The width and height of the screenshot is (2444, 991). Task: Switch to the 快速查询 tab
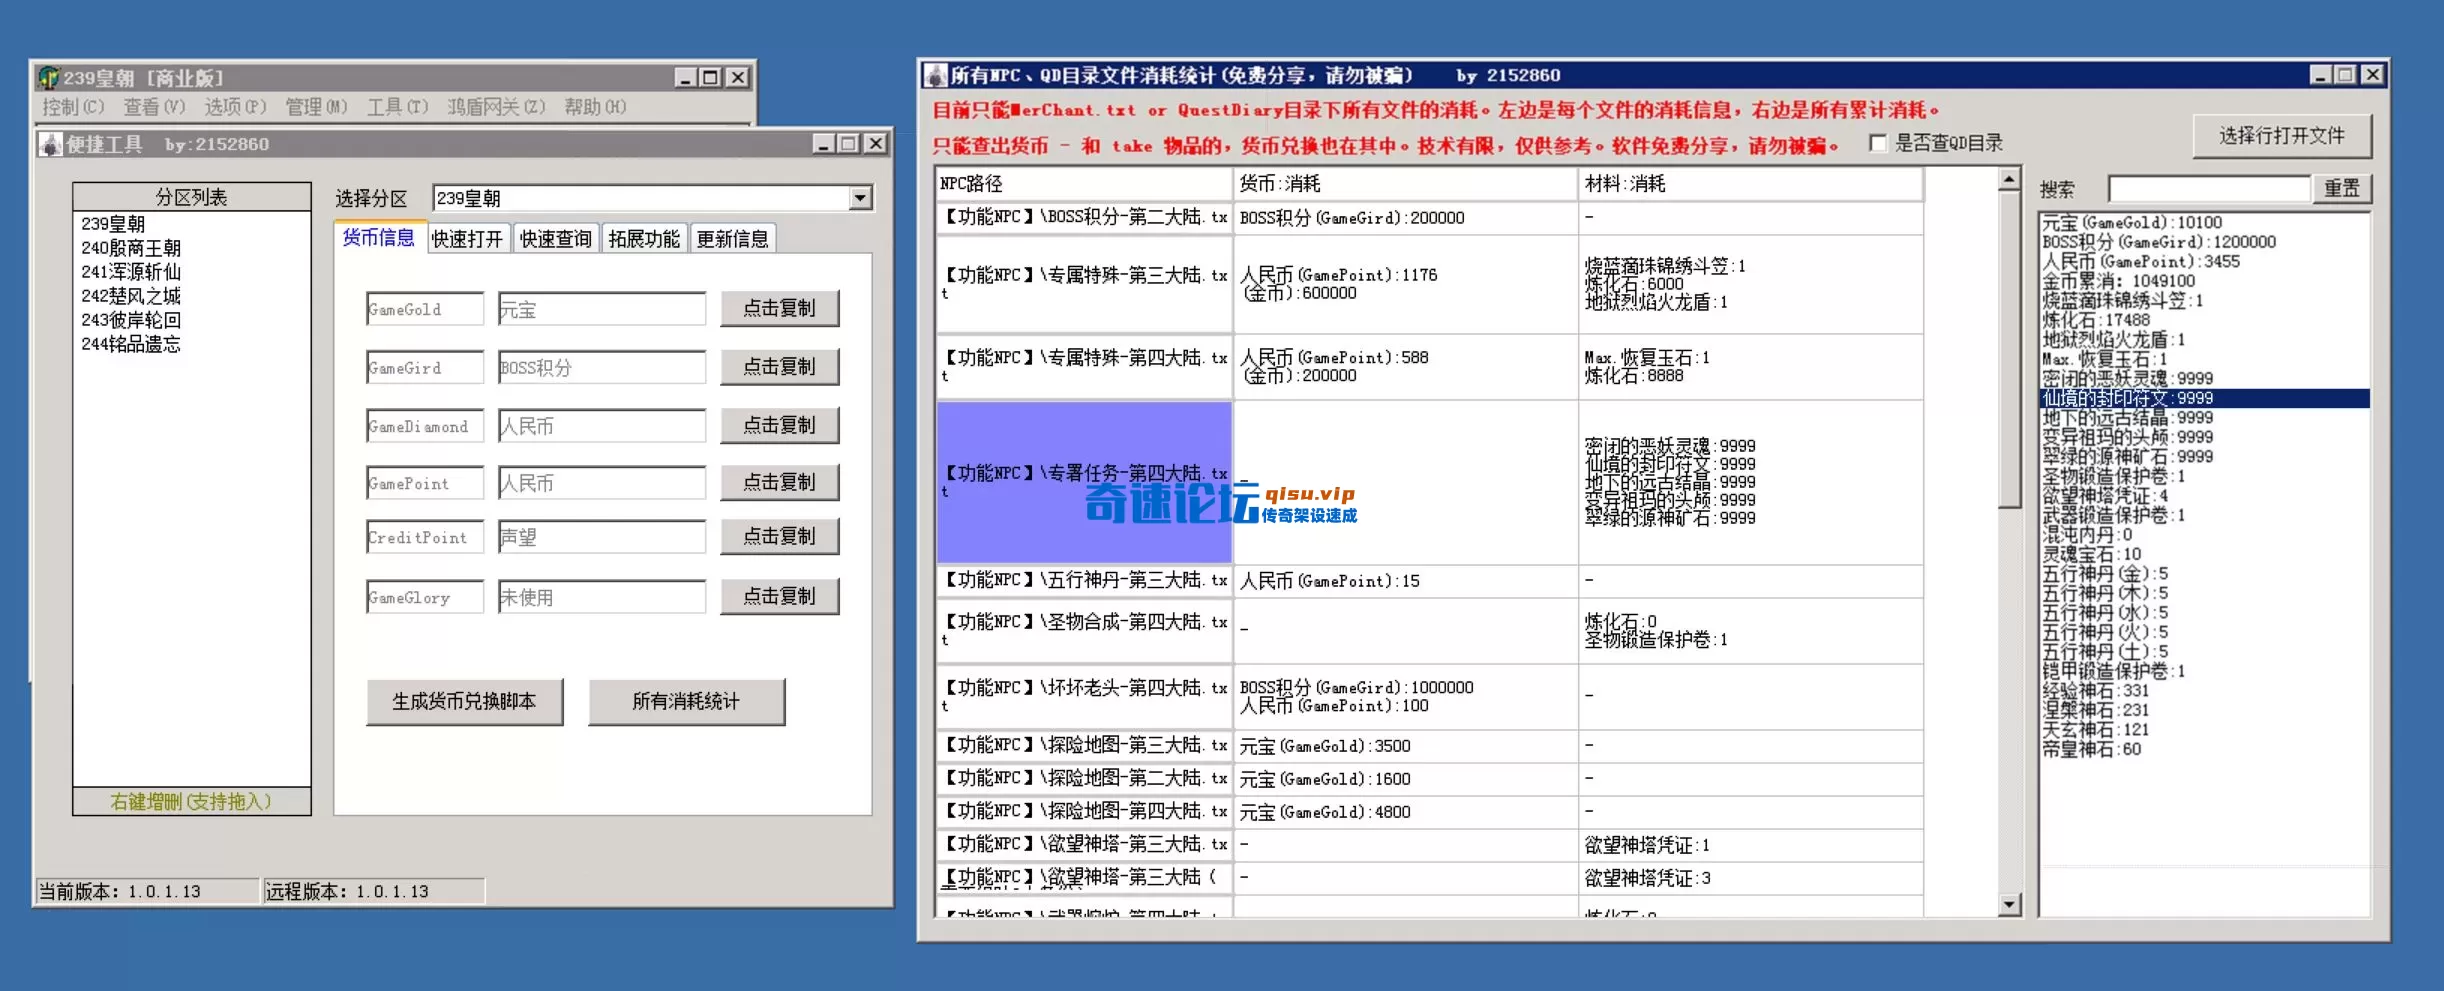pyautogui.click(x=556, y=238)
